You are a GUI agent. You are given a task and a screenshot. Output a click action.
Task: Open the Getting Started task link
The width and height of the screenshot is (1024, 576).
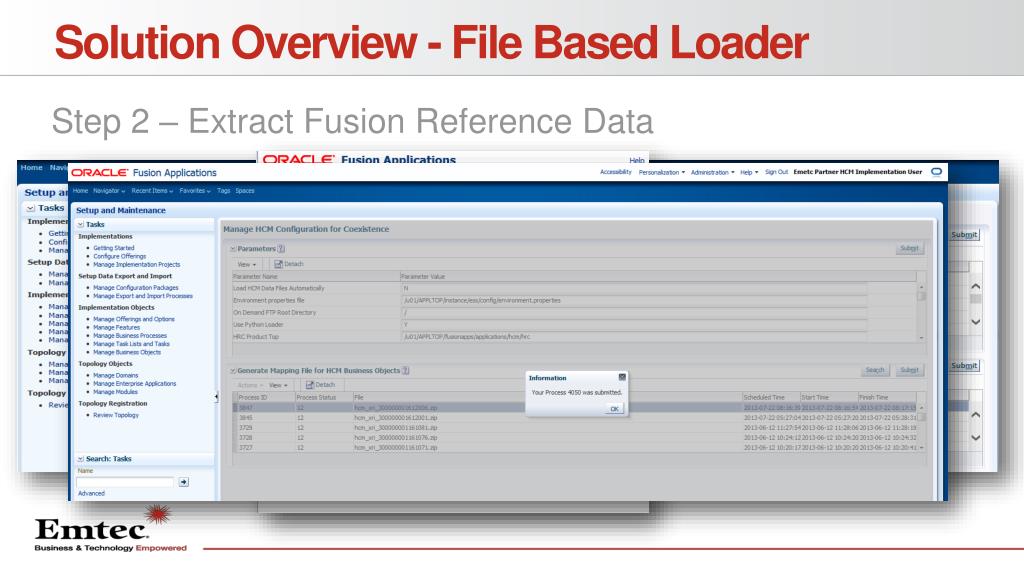tap(114, 248)
